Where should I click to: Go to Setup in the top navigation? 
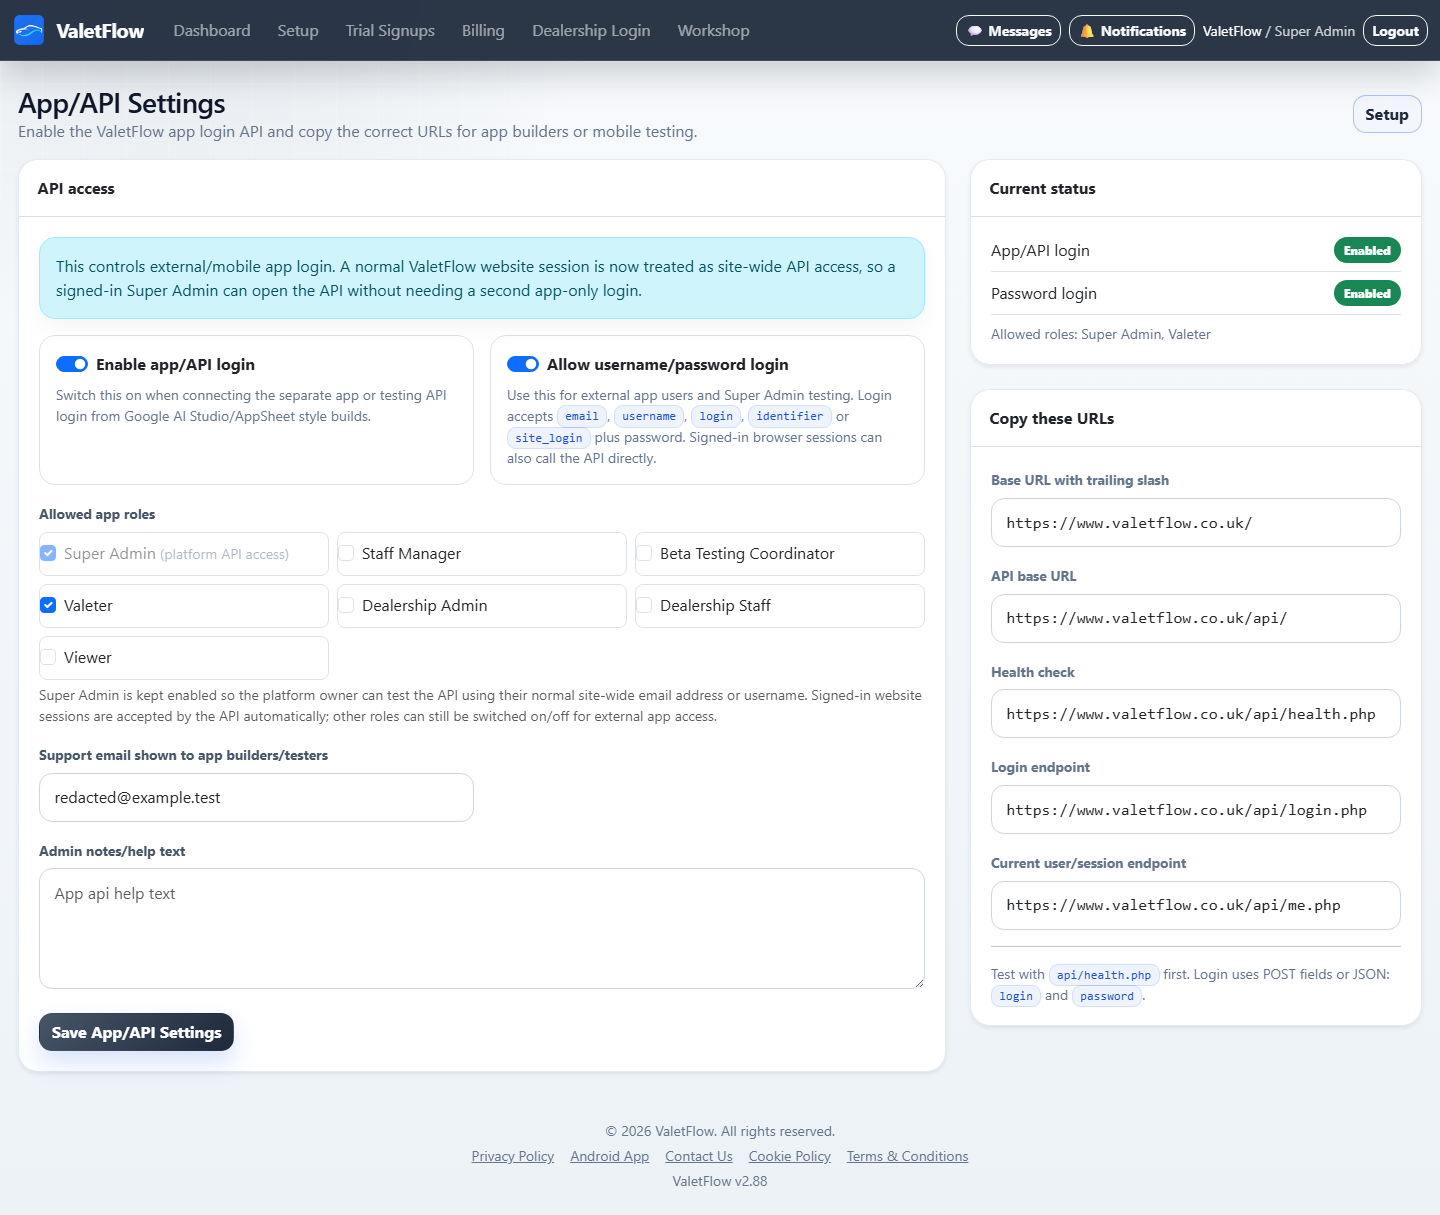coord(298,31)
